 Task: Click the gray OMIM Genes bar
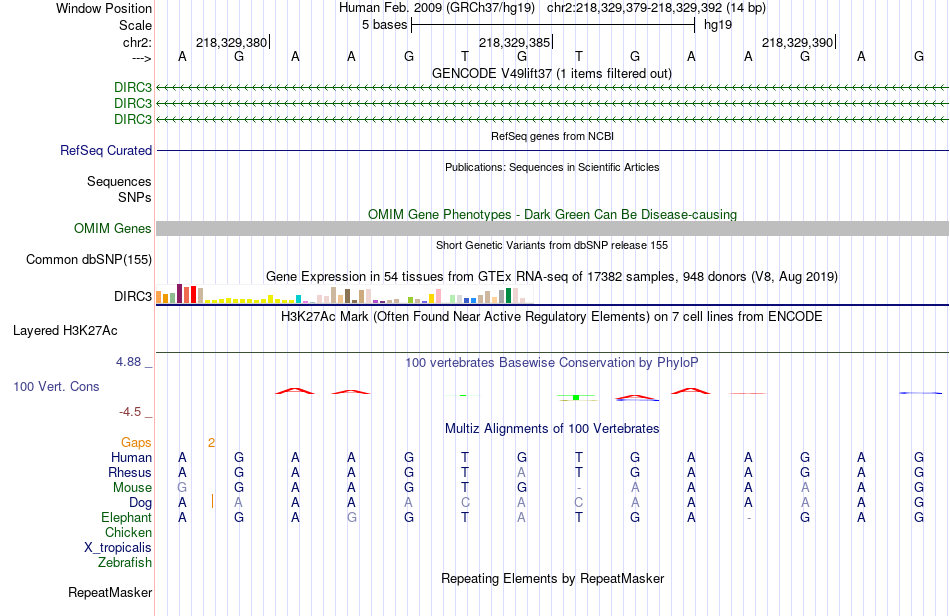[x=552, y=228]
